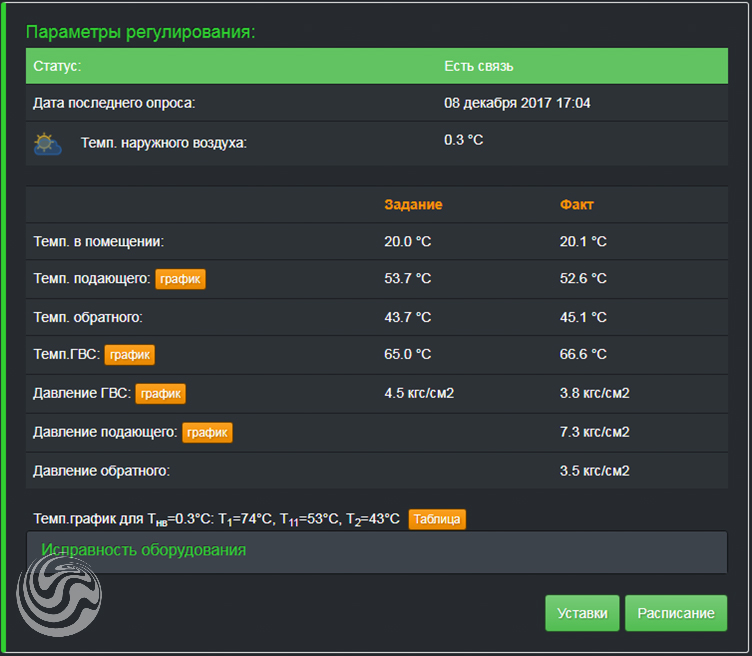Click the 4.5 кгс/см2 setpoint value
752x656 pixels.
click(x=419, y=393)
